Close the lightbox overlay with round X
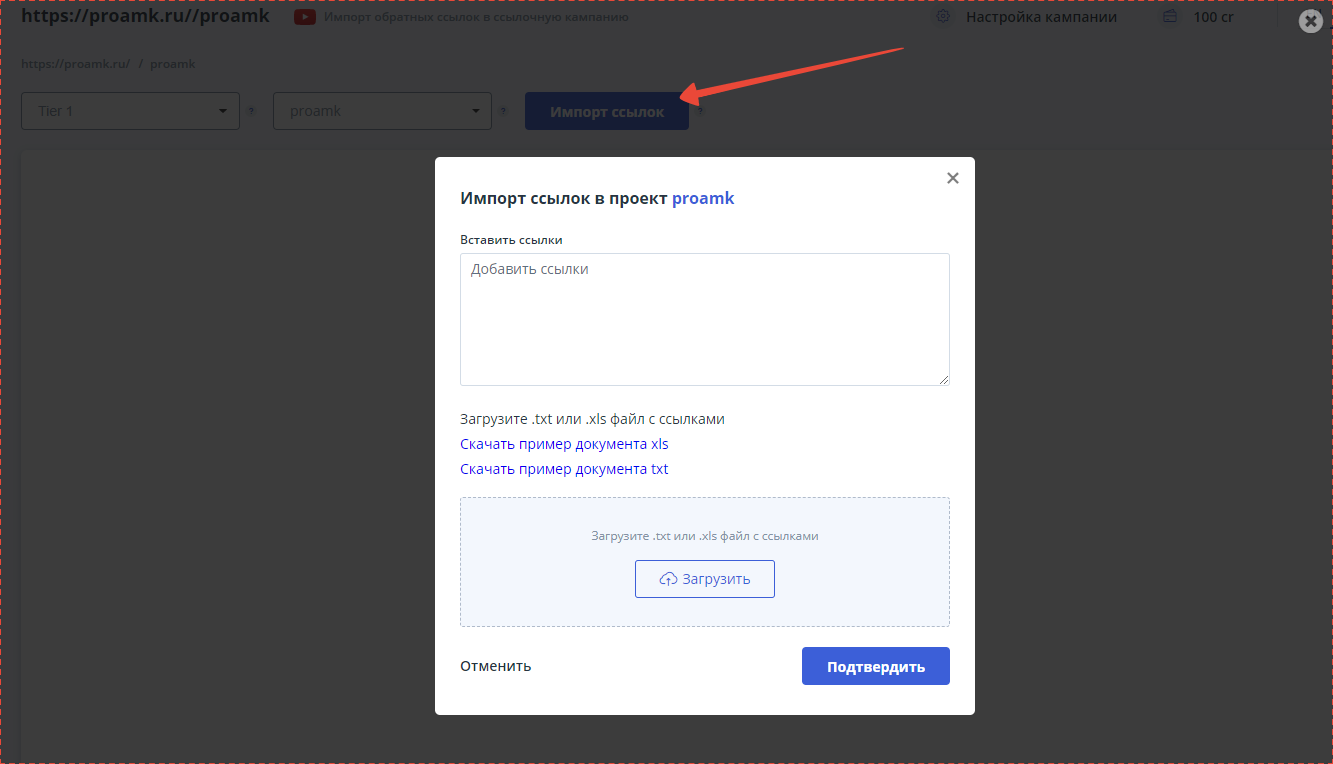 1310,21
